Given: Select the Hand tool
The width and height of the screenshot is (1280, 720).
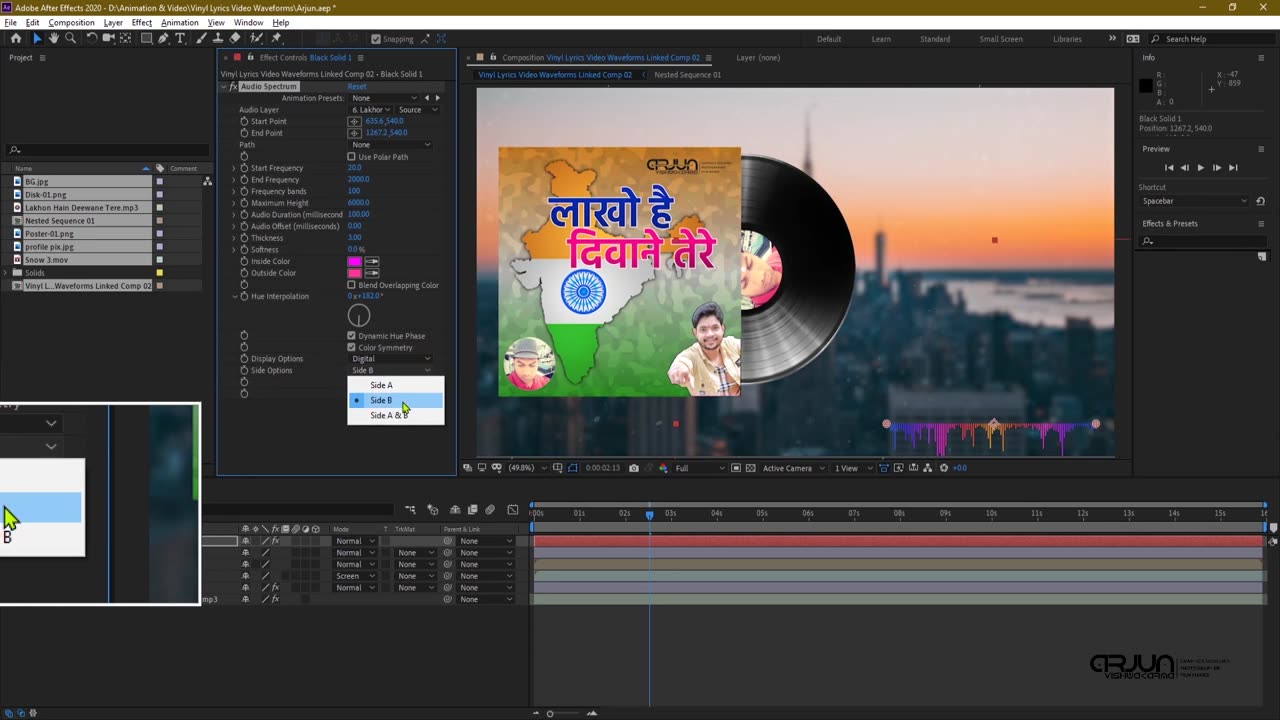Looking at the screenshot, I should pyautogui.click(x=53, y=38).
